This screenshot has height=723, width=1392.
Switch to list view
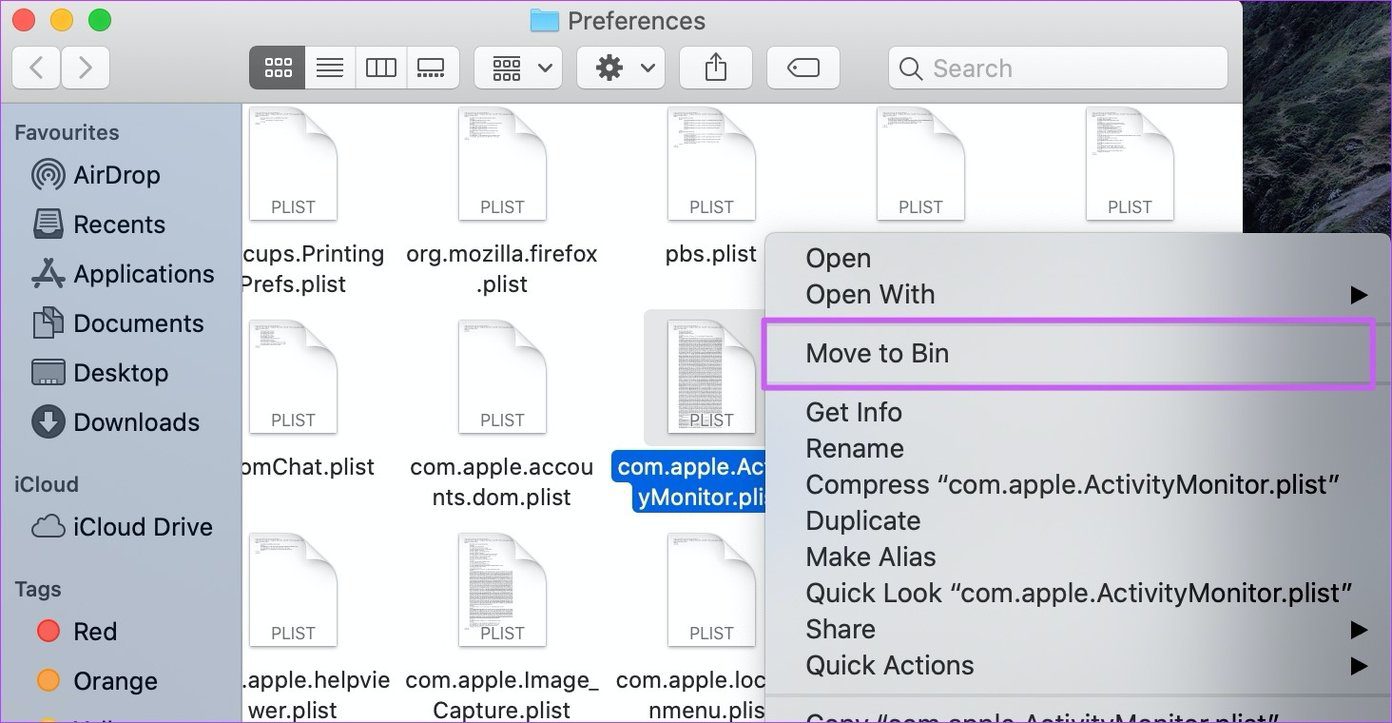coord(330,68)
